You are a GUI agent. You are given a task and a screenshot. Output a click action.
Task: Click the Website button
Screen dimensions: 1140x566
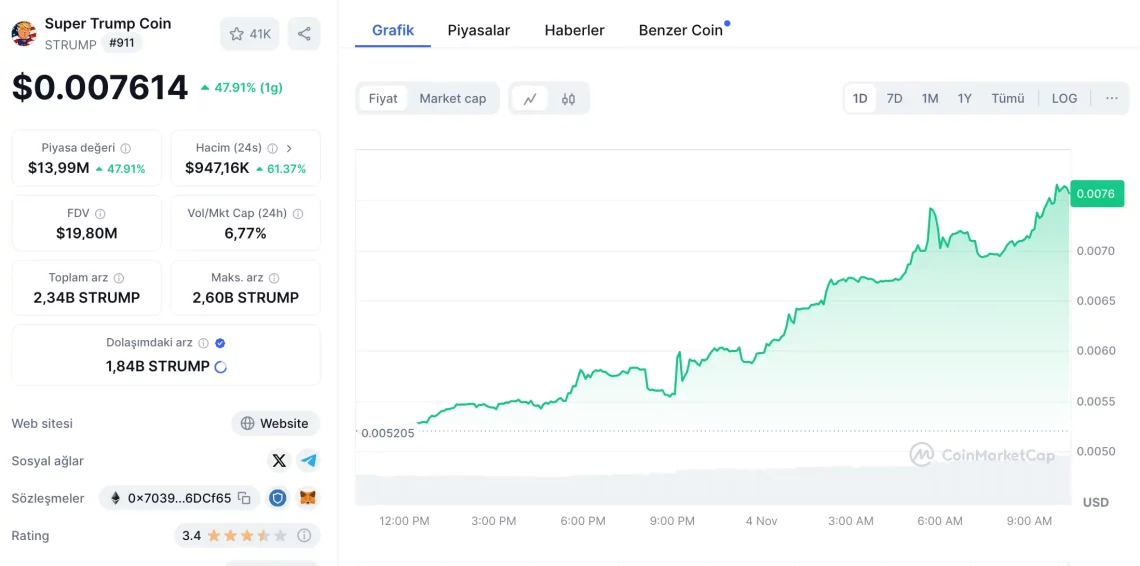click(275, 423)
